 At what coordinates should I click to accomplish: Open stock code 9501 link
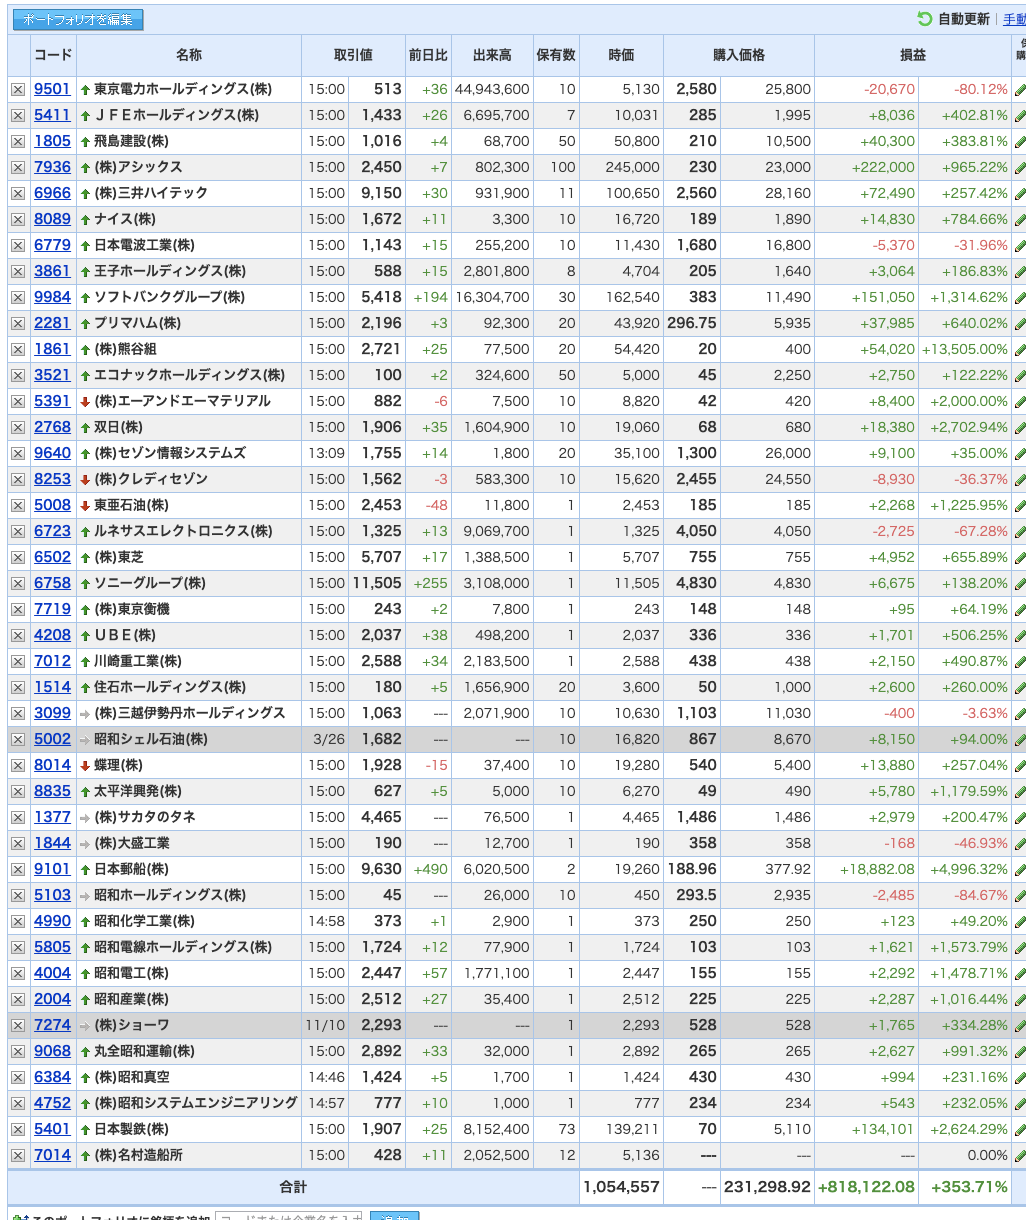point(52,89)
